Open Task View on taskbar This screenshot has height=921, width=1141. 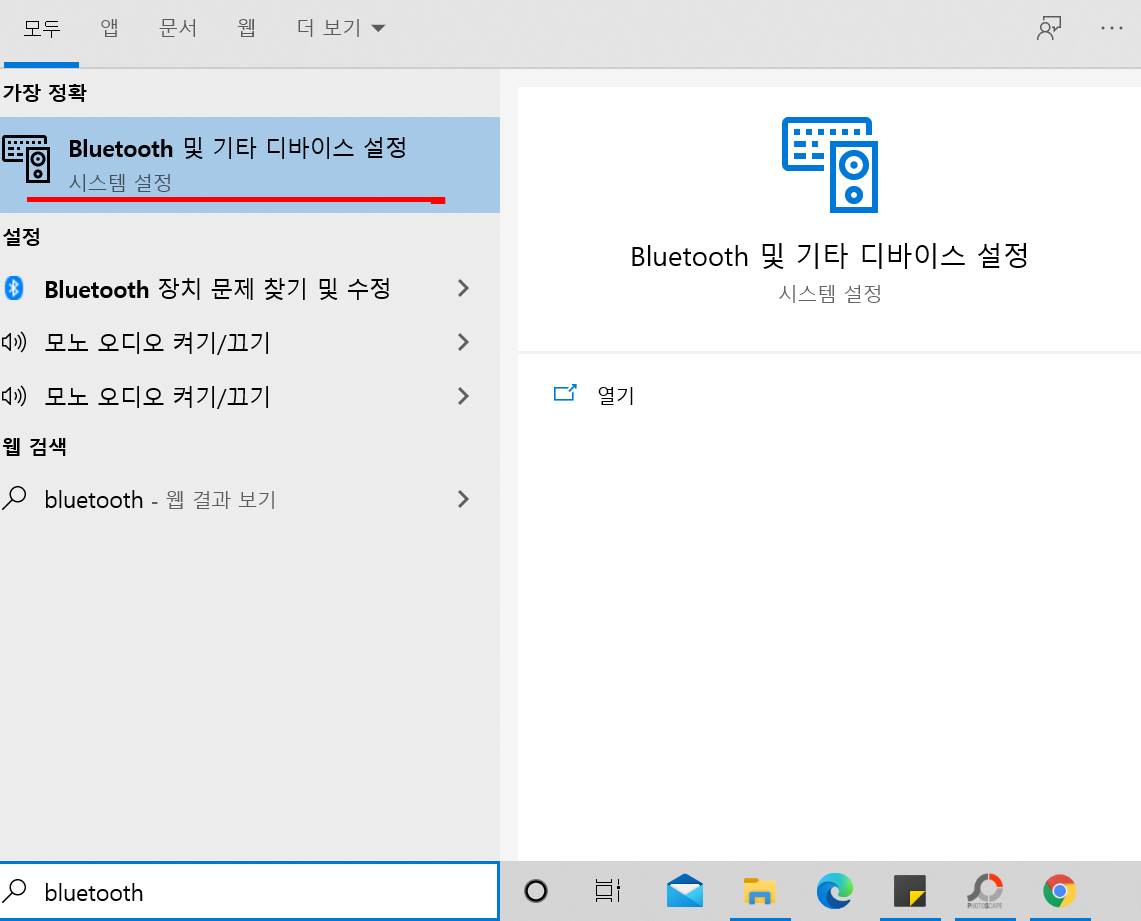click(608, 891)
